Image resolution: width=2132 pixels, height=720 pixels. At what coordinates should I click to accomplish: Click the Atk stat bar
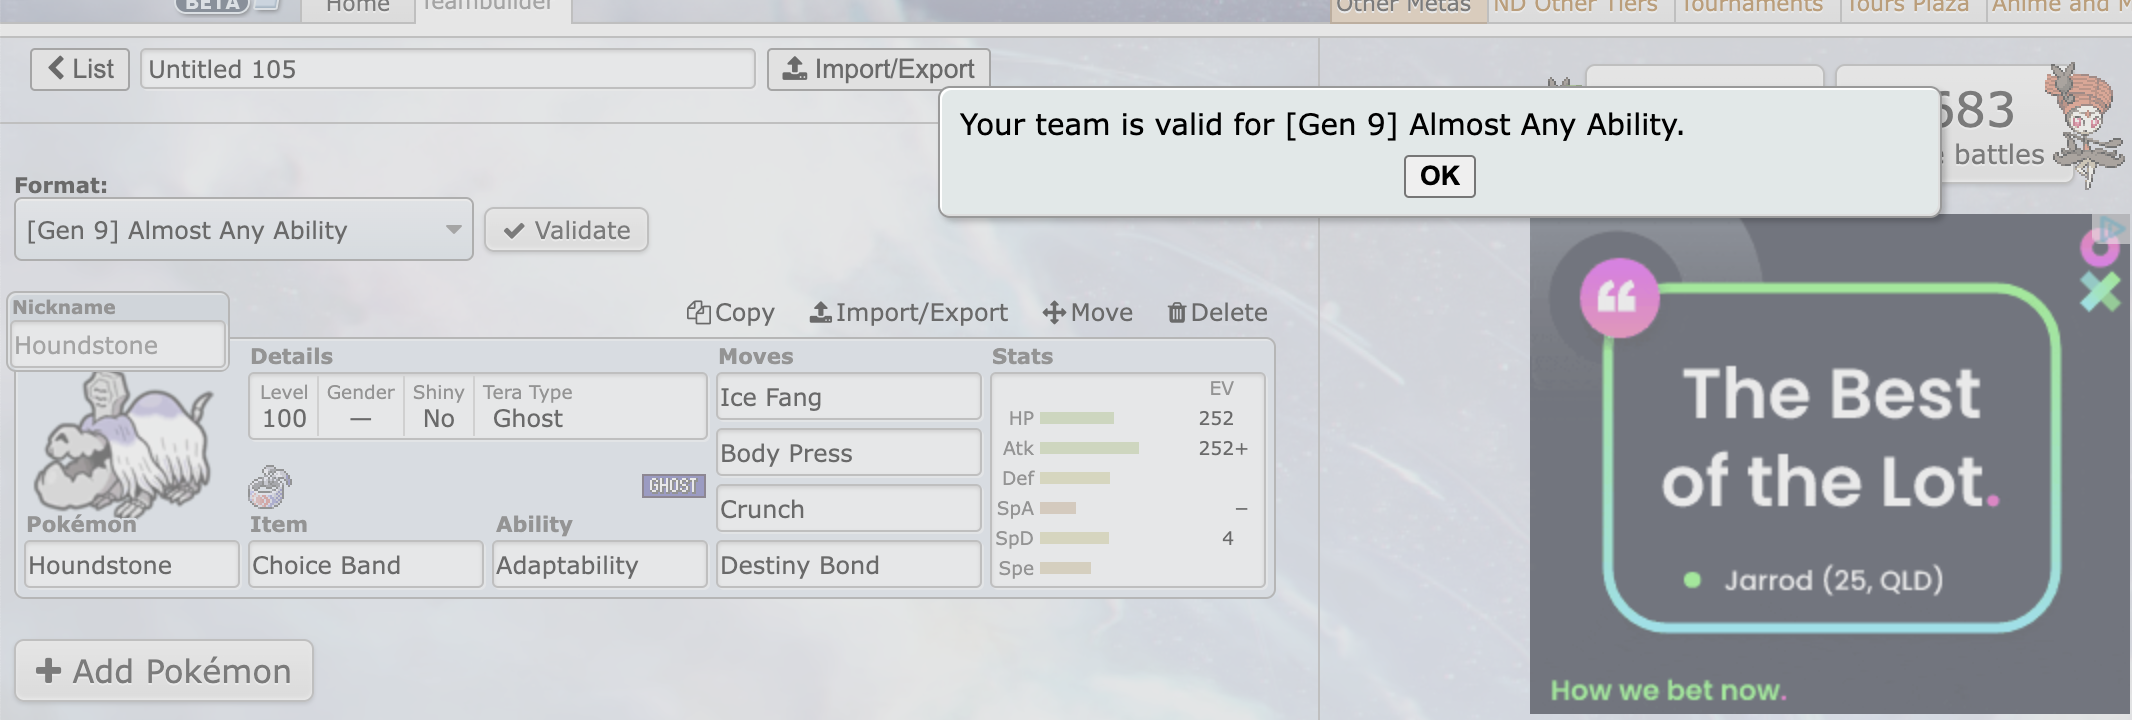point(1089,448)
